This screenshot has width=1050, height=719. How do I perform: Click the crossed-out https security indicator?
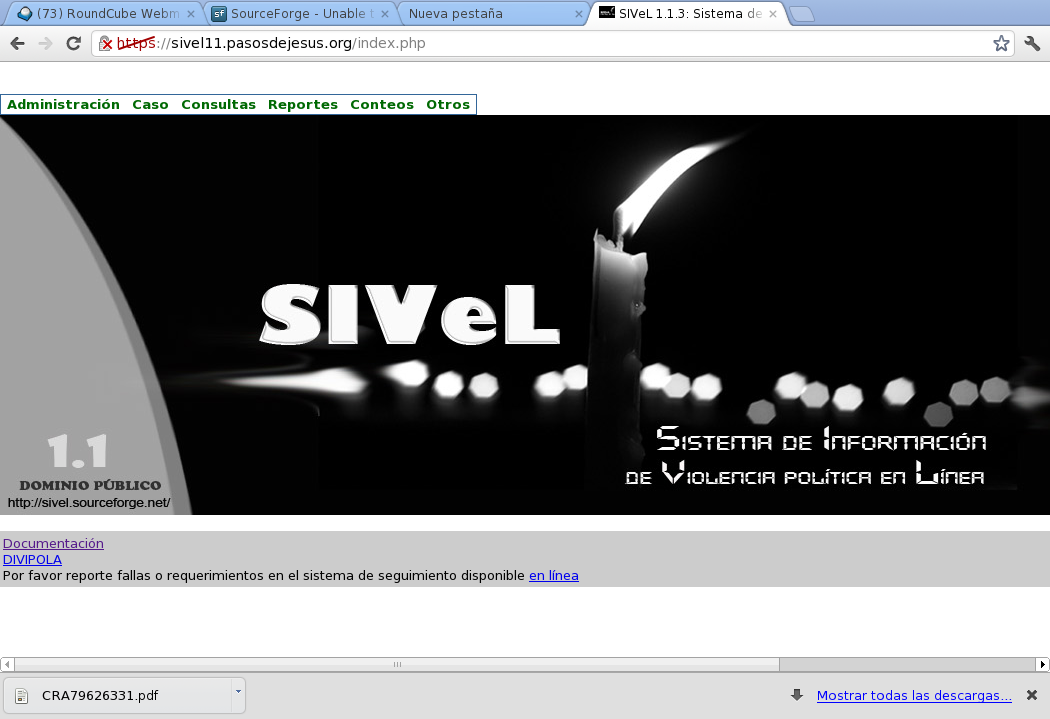(x=106, y=43)
